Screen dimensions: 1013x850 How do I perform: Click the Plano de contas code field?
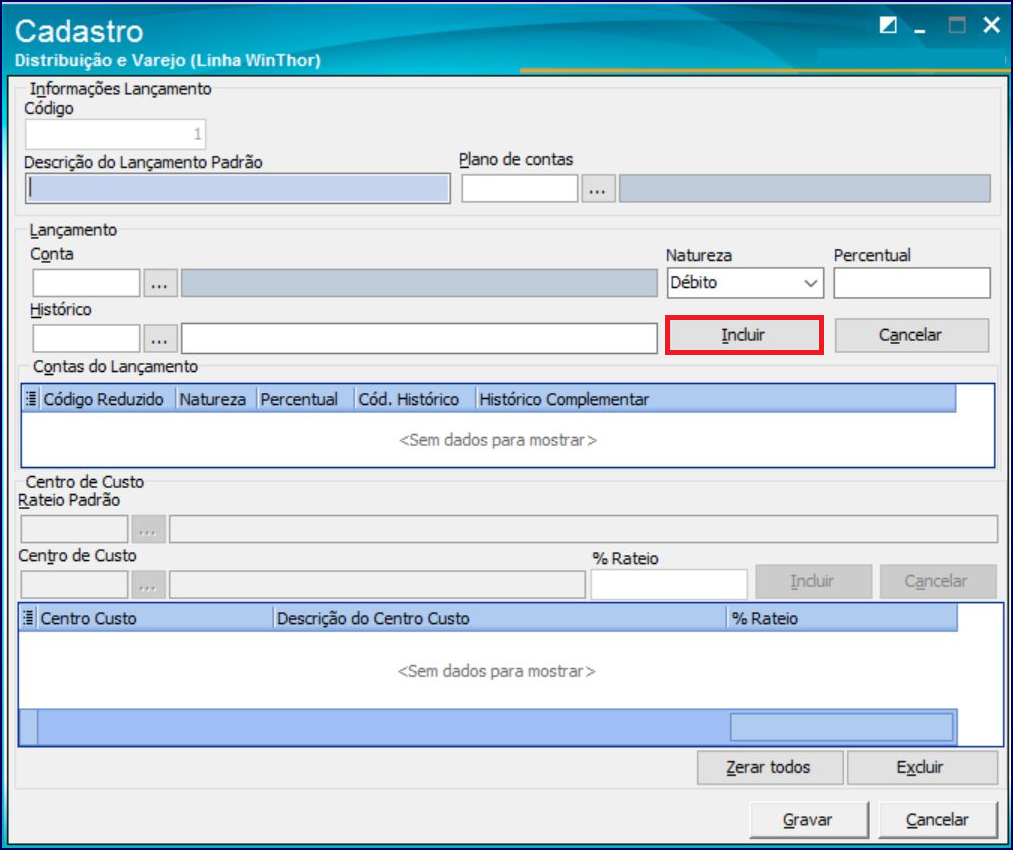point(519,188)
